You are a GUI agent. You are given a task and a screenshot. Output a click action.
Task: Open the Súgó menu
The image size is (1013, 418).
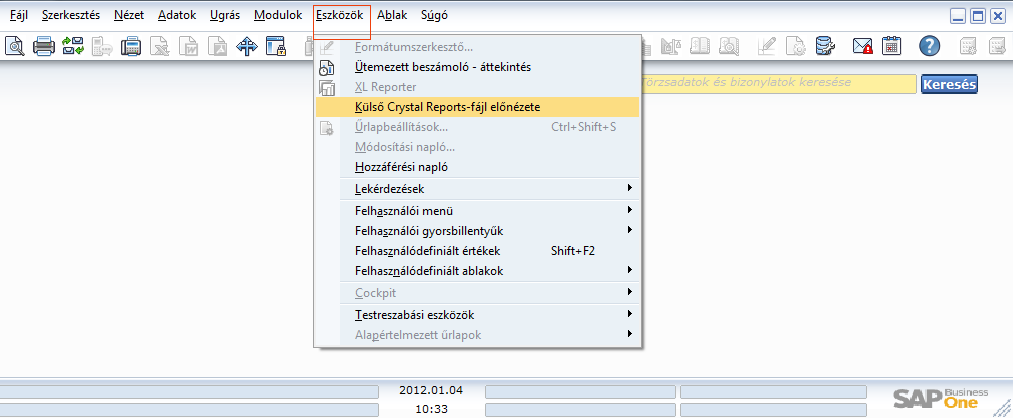pos(433,15)
